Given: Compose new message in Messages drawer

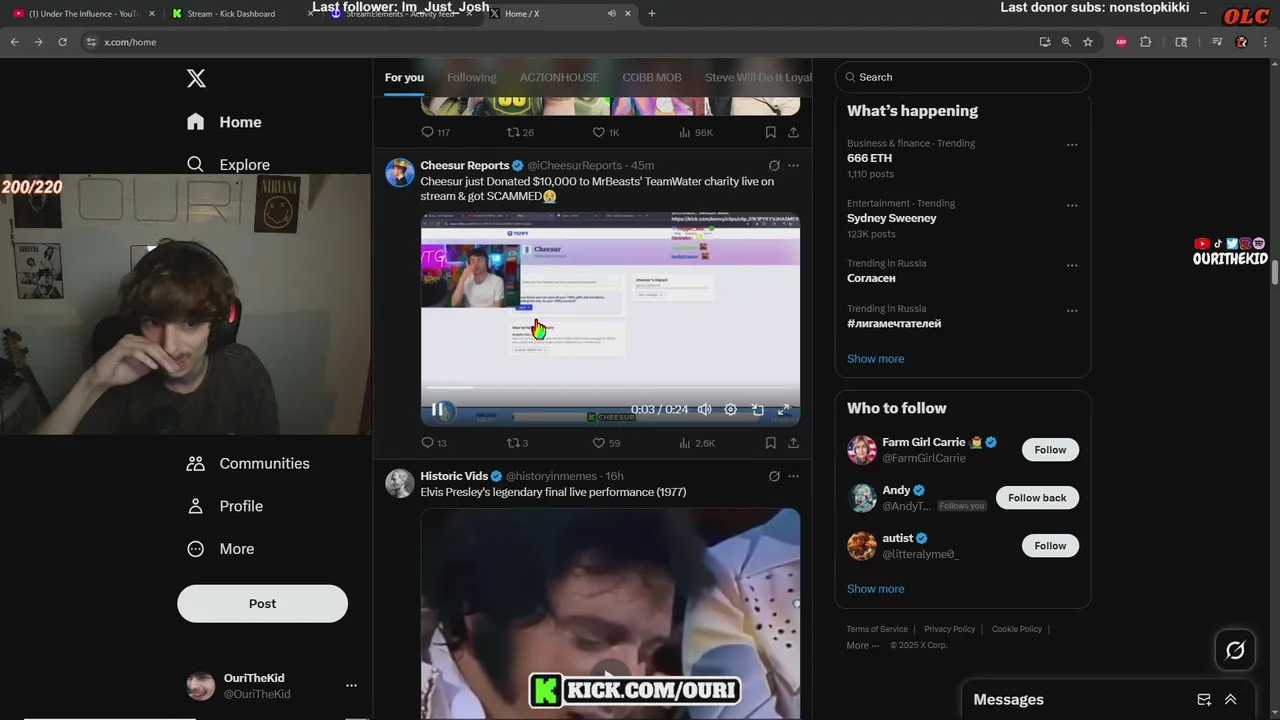Looking at the screenshot, I should (x=1204, y=700).
